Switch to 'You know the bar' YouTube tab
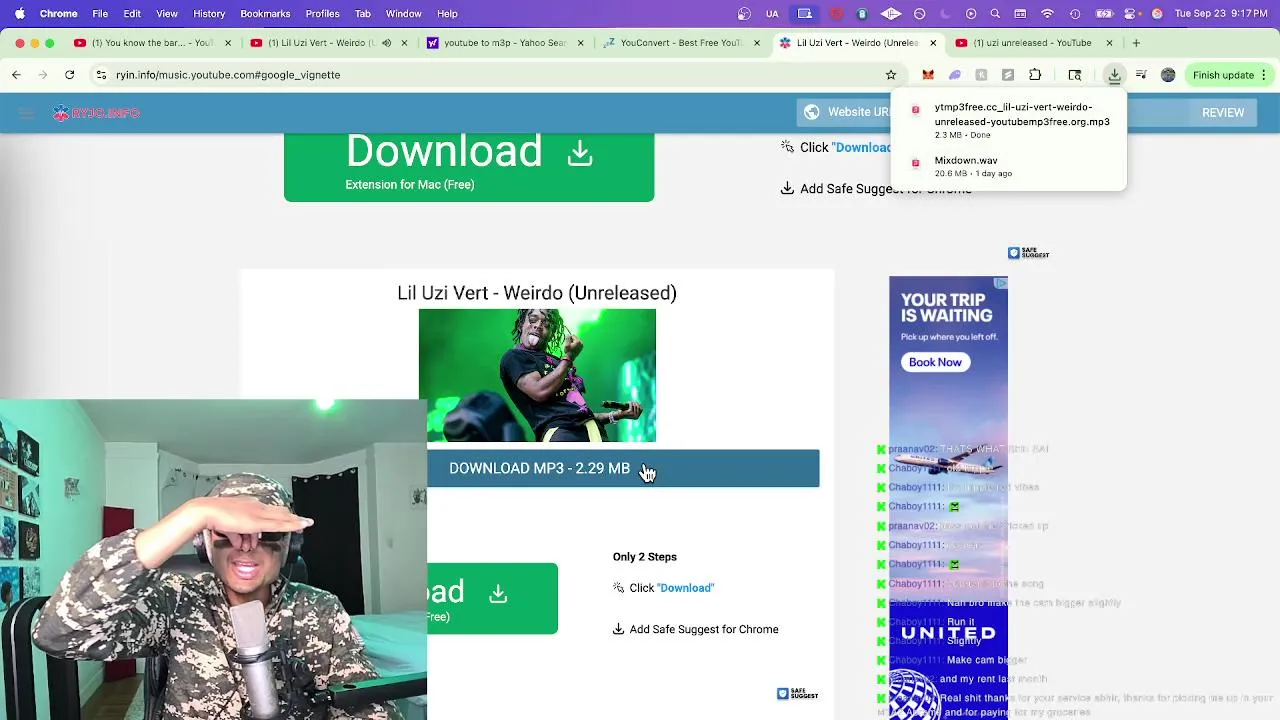 point(152,43)
